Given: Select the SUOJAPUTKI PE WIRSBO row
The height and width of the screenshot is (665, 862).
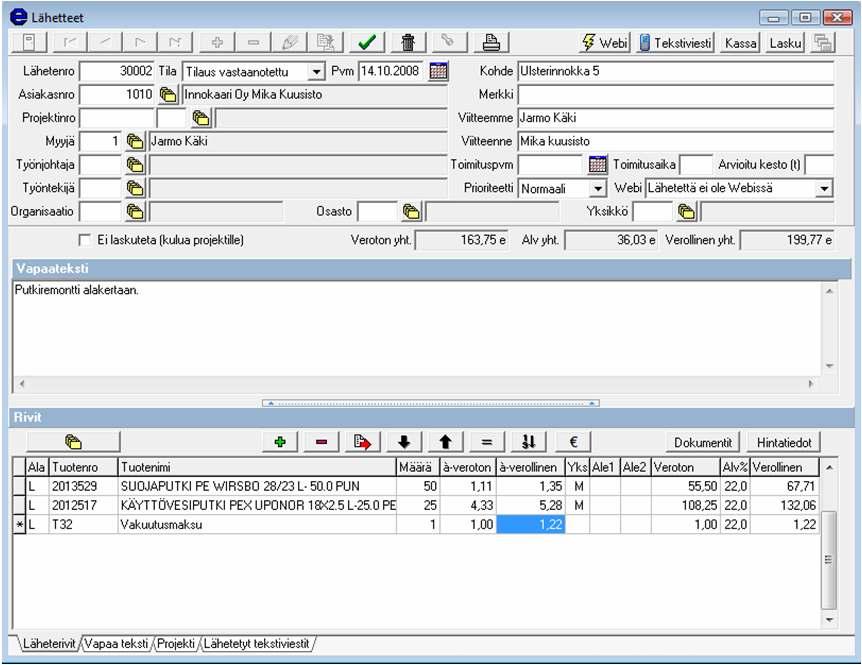Looking at the screenshot, I should 415,486.
